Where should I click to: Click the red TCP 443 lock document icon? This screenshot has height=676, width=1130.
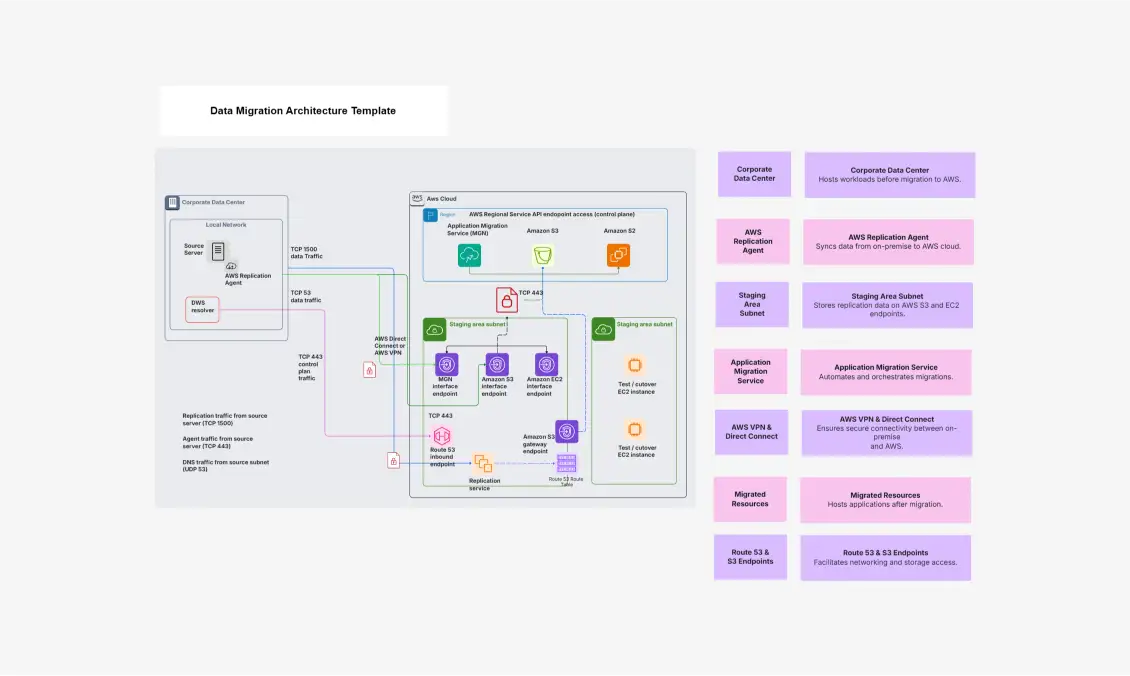(x=506, y=300)
